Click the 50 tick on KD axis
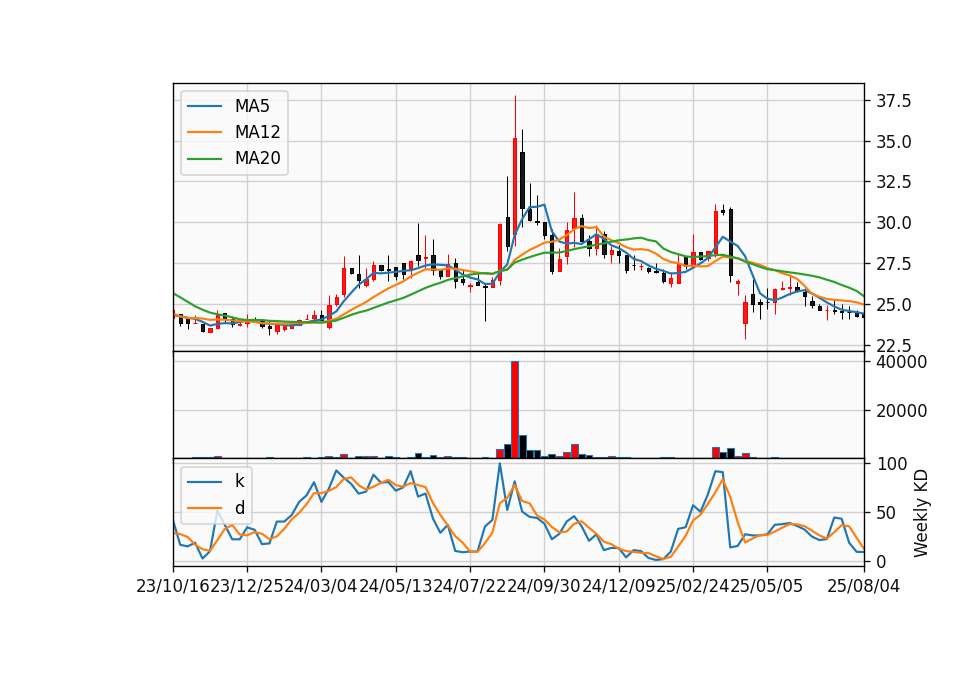 pos(887,512)
